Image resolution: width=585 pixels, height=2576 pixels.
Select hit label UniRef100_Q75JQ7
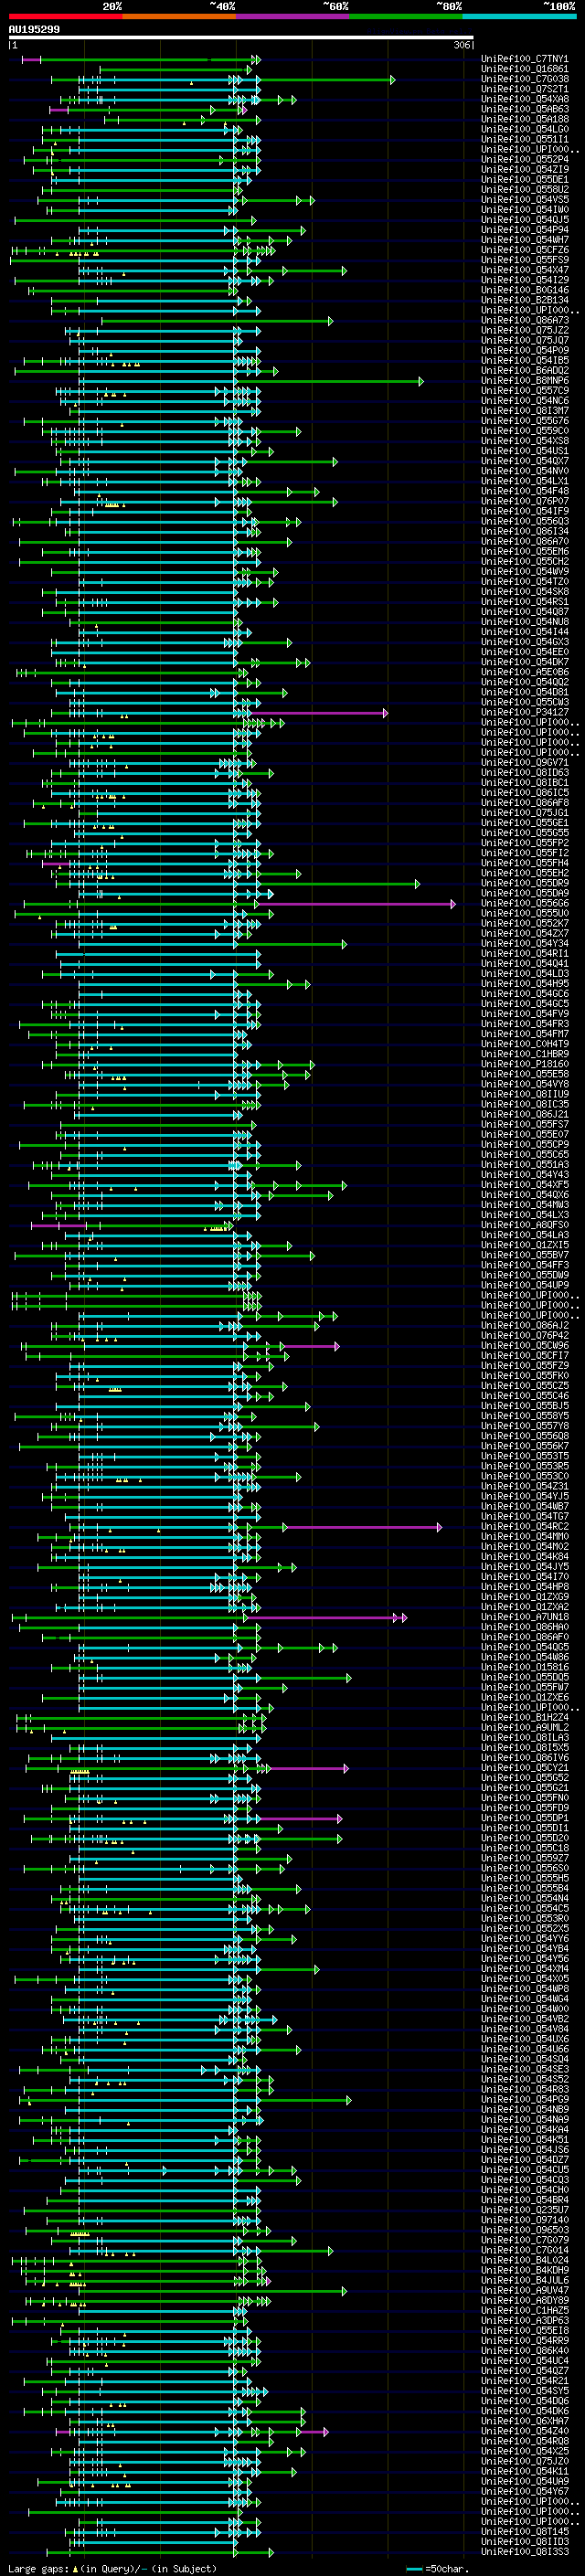[525, 340]
